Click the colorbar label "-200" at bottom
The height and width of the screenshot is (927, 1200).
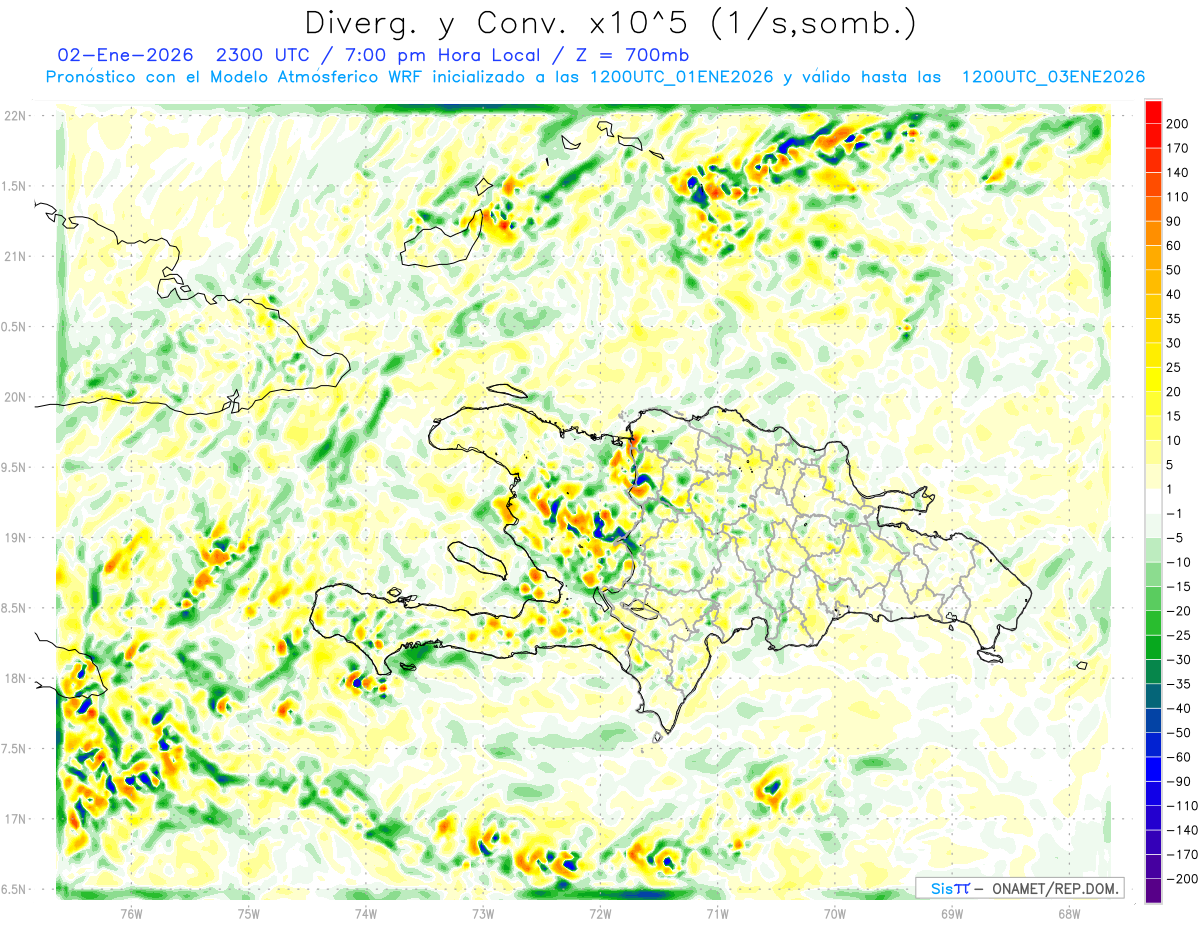1183,880
